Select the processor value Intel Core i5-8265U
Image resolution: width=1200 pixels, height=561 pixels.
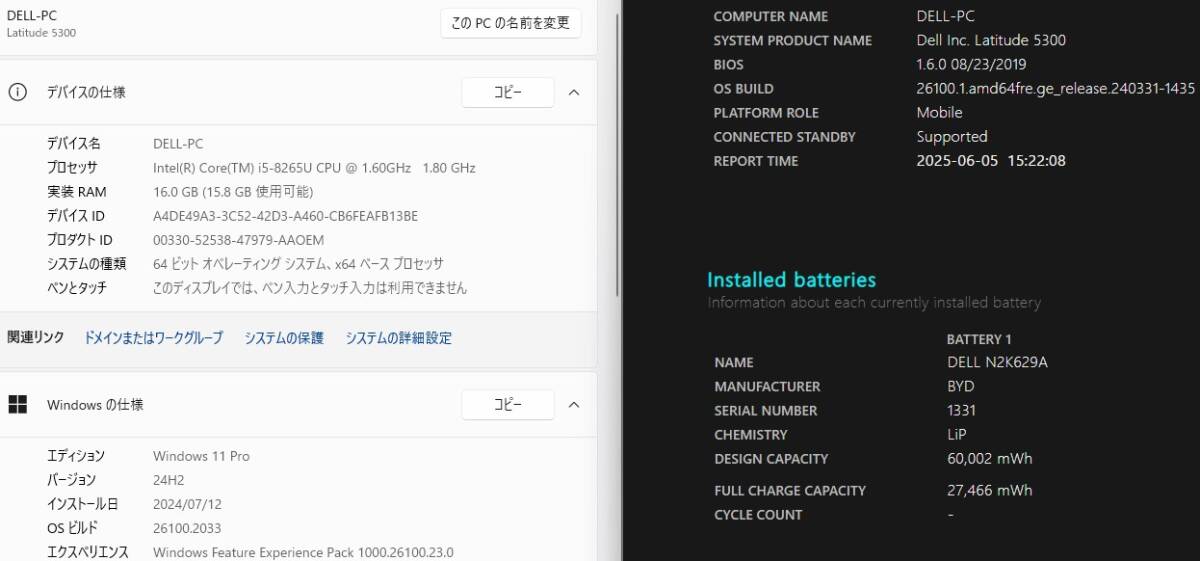coord(314,168)
